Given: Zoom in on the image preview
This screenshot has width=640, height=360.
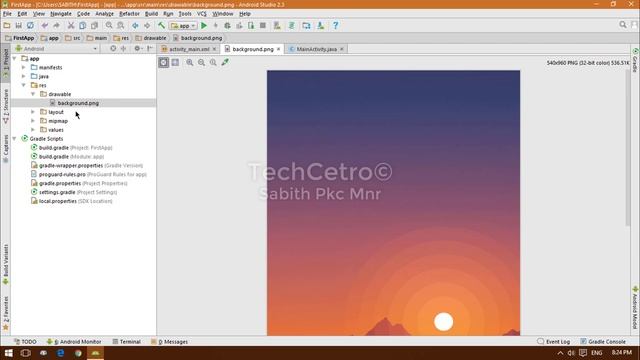Looking at the screenshot, I should pos(190,62).
